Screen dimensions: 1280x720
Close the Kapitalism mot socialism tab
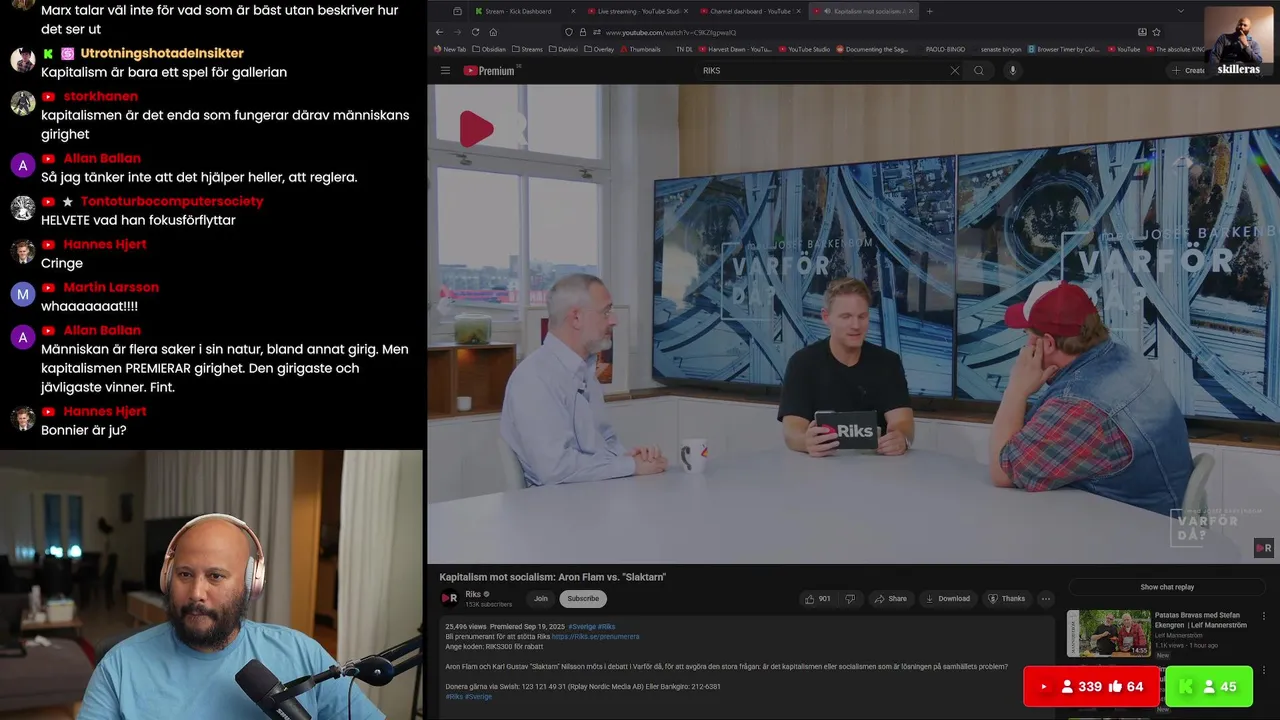coord(911,11)
